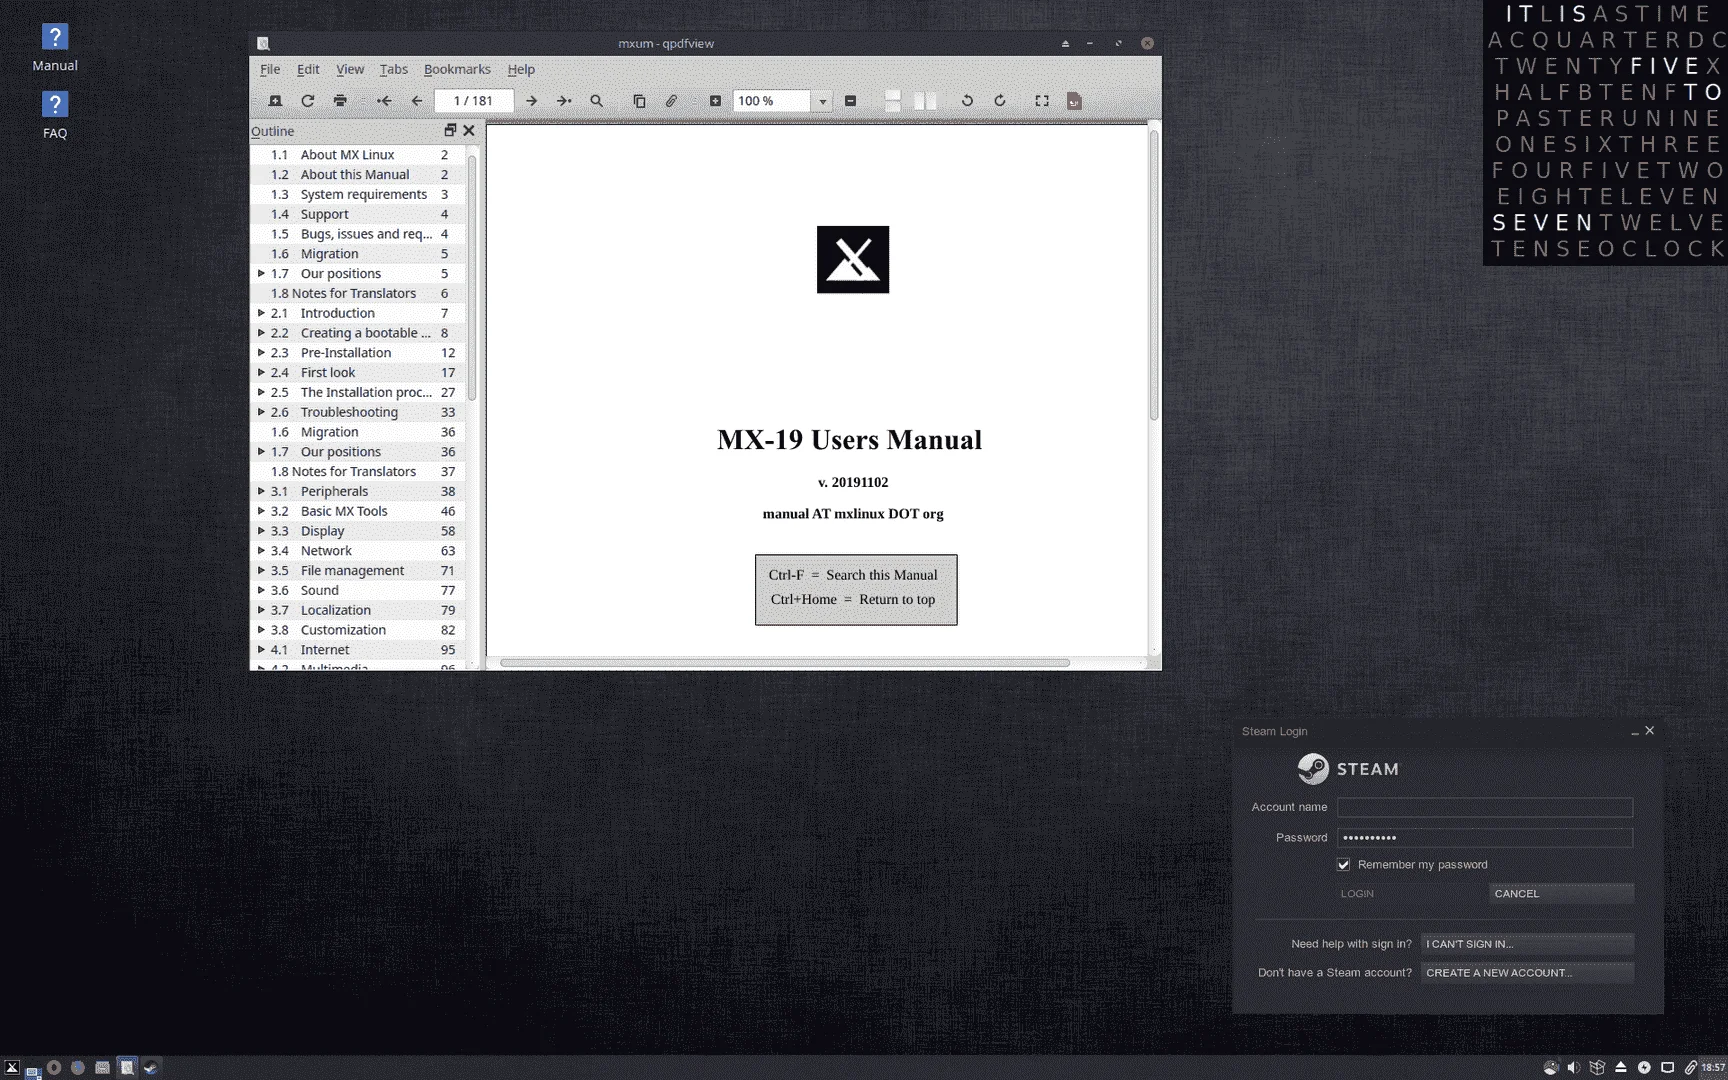Toggle continuous page layout mode
The width and height of the screenshot is (1728, 1080).
pyautogui.click(x=893, y=101)
